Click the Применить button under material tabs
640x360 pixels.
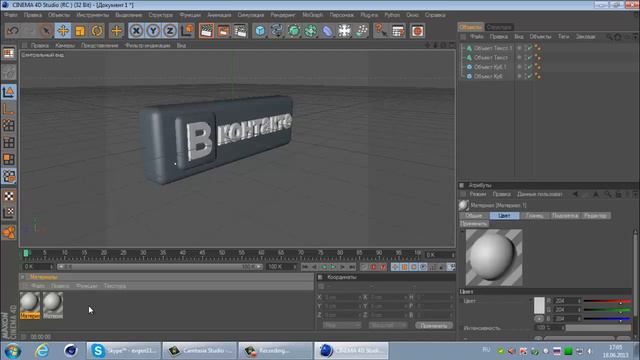pyautogui.click(x=473, y=224)
